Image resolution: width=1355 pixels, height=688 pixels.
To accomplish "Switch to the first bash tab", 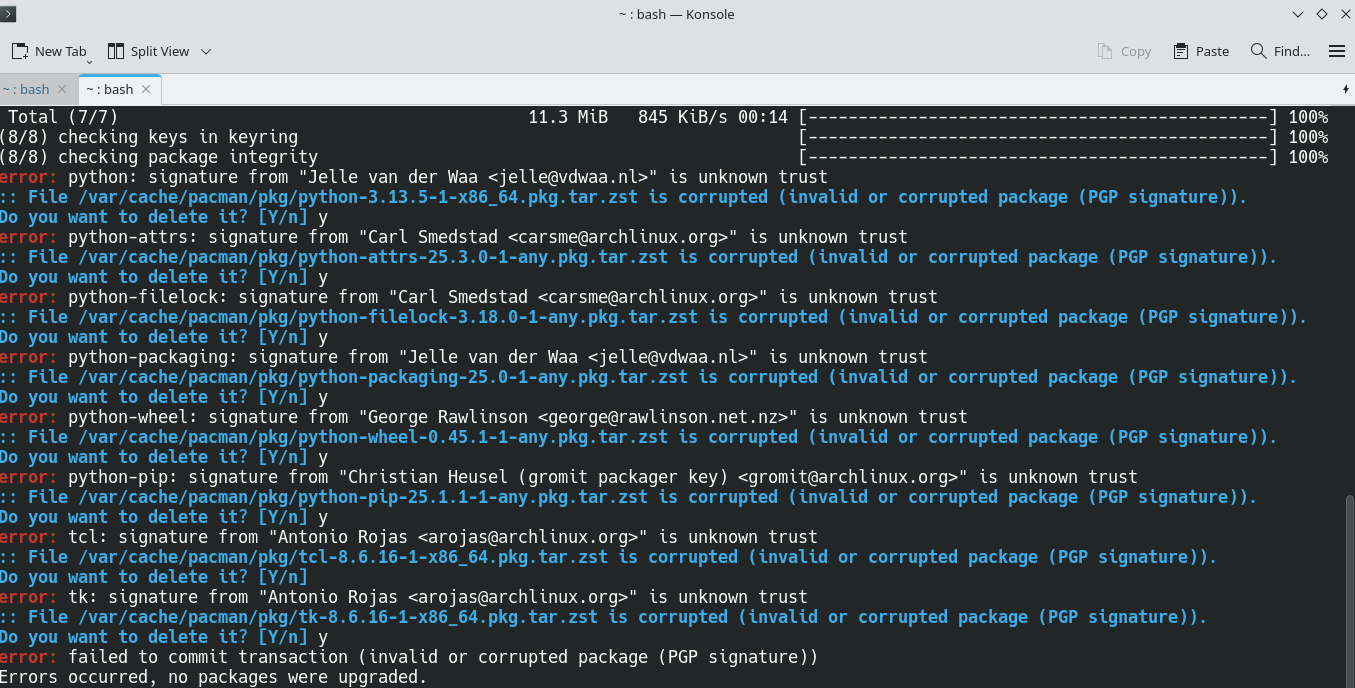I will [27, 89].
